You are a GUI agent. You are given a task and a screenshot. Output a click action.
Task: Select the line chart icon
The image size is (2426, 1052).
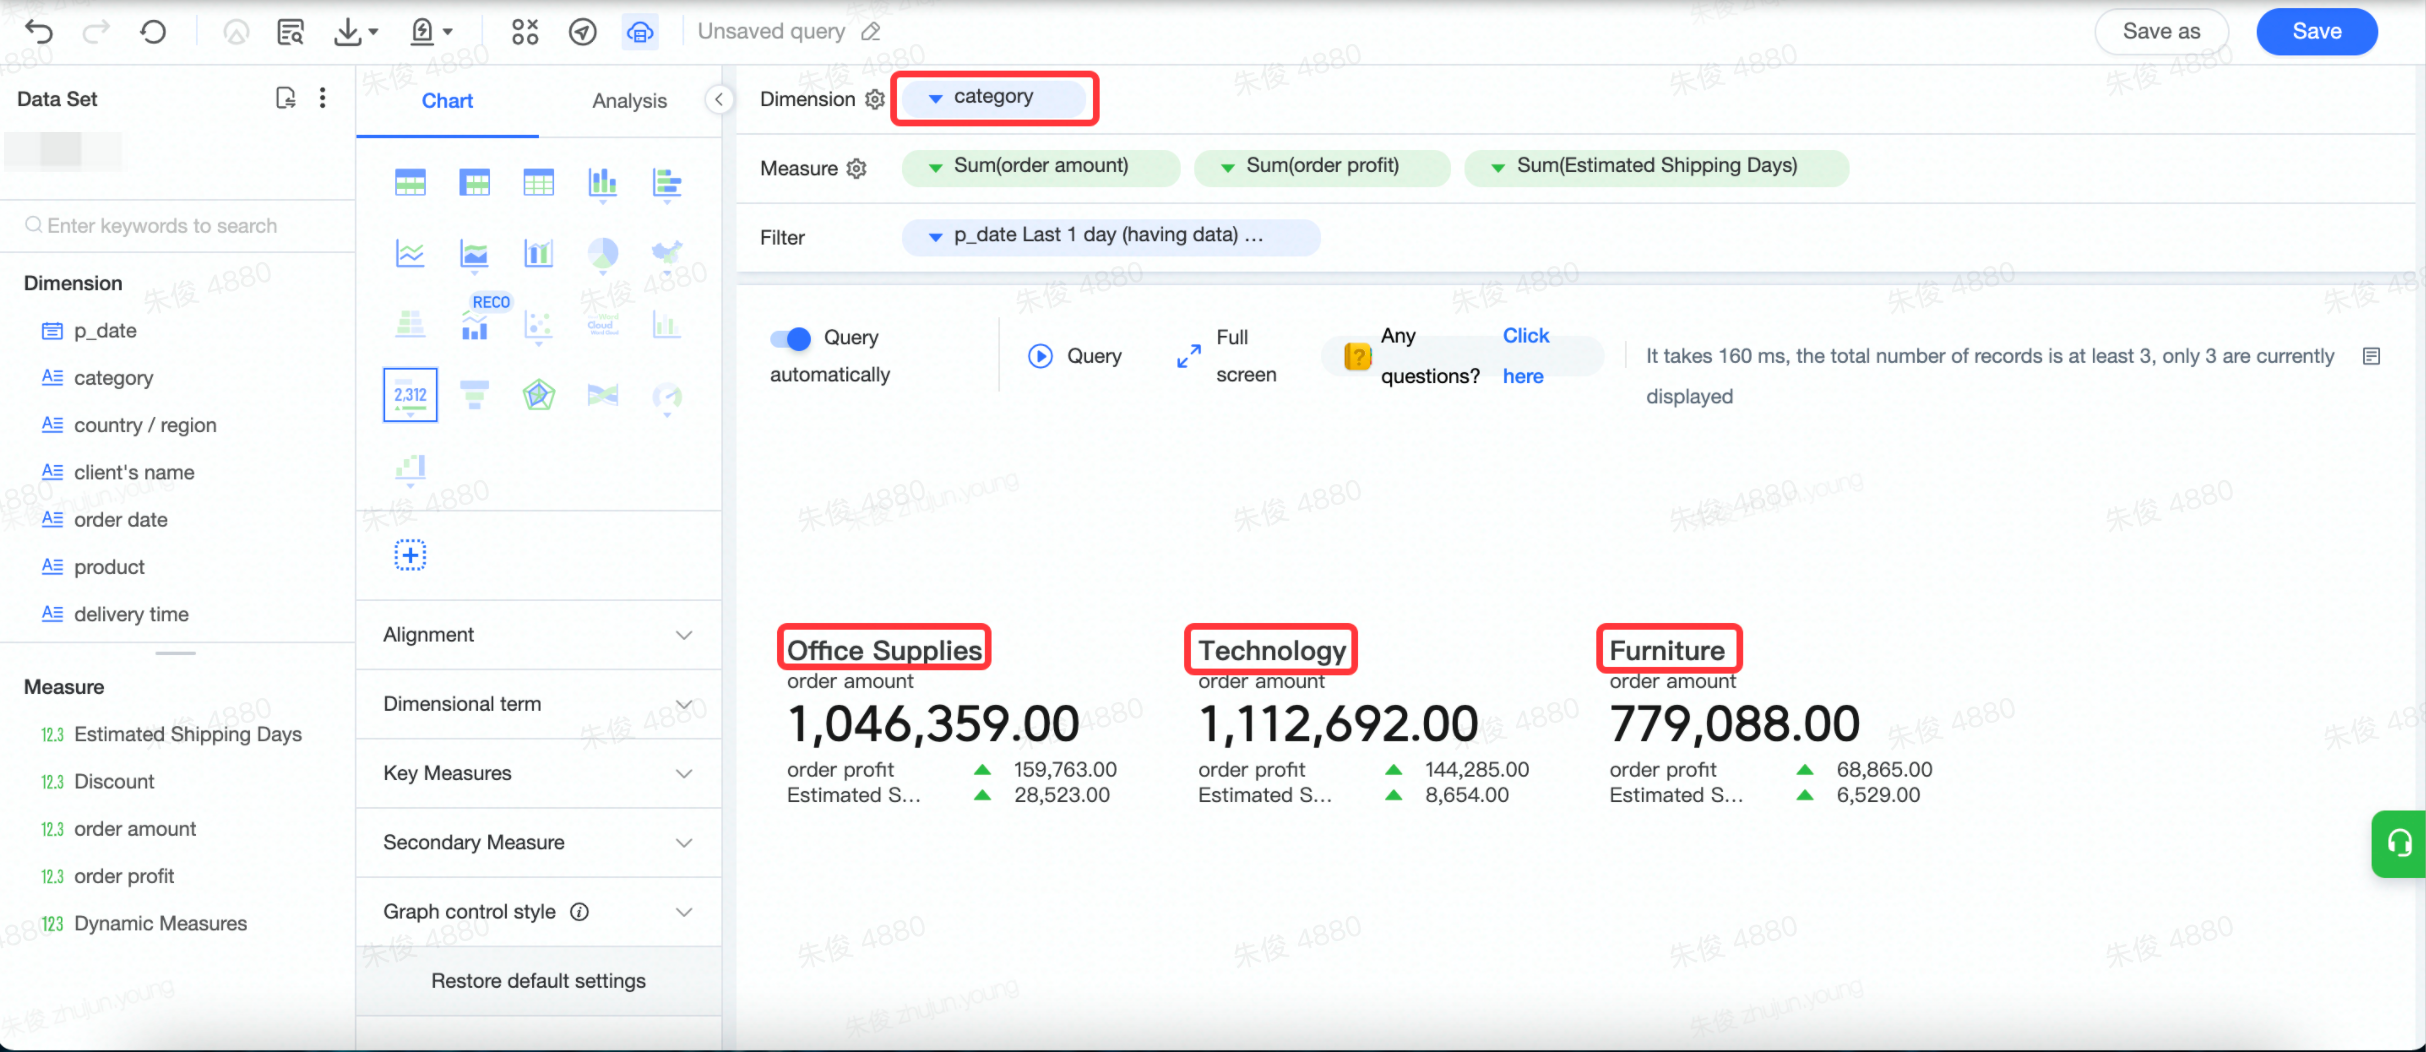[x=410, y=254]
